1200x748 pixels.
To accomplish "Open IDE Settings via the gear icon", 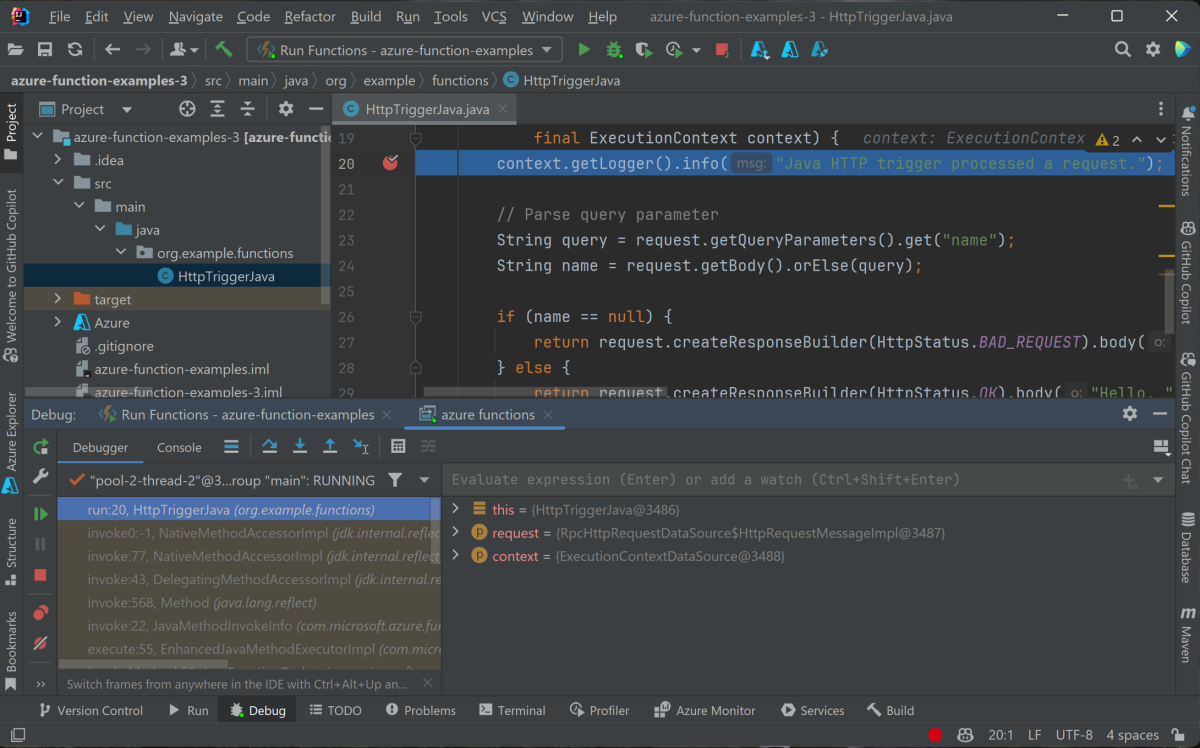I will pyautogui.click(x=1153, y=49).
